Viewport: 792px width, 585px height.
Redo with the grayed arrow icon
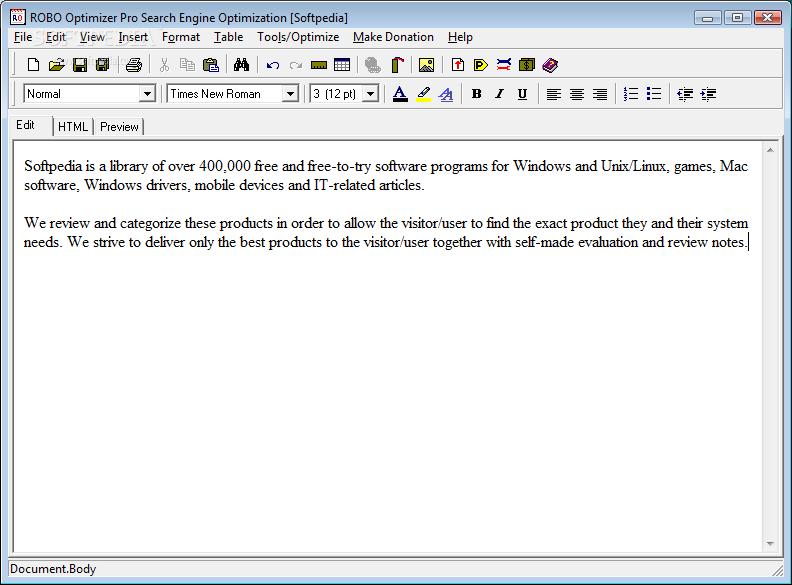(296, 65)
